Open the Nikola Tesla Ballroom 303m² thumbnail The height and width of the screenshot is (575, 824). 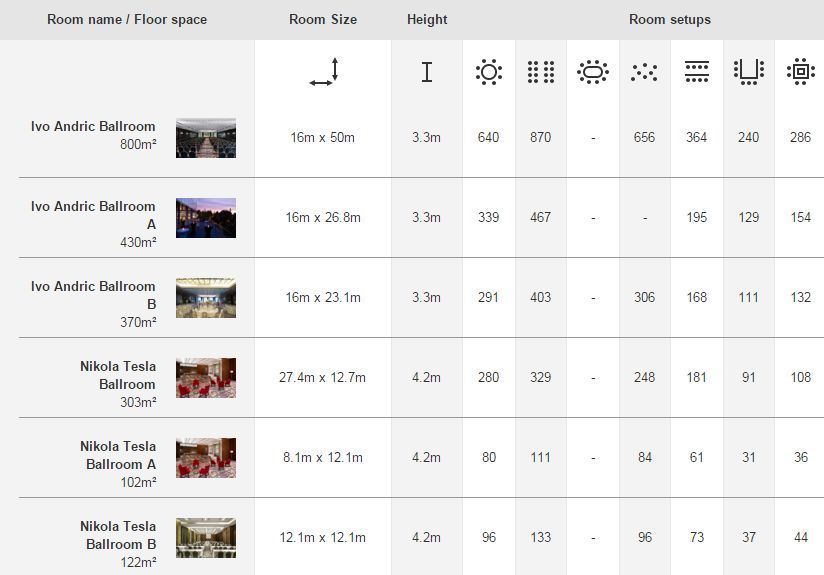206,378
